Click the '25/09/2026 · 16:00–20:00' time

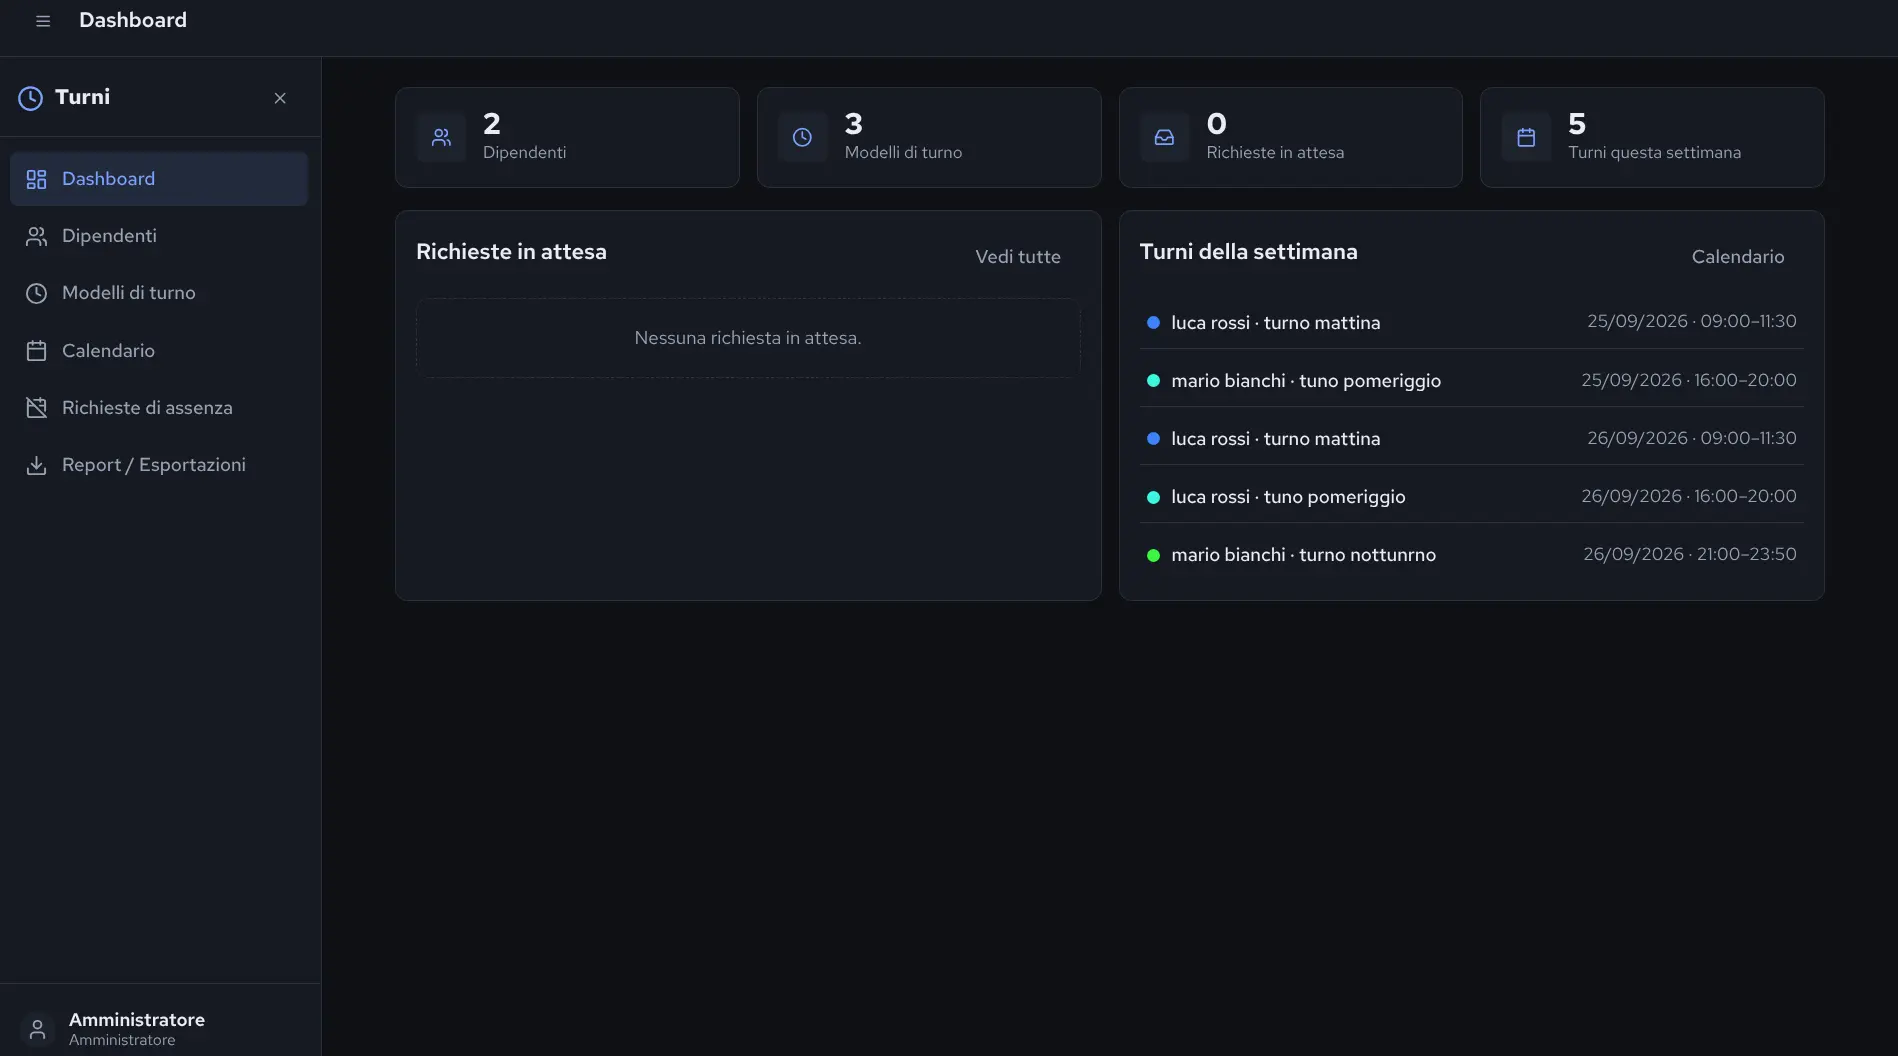1689,380
